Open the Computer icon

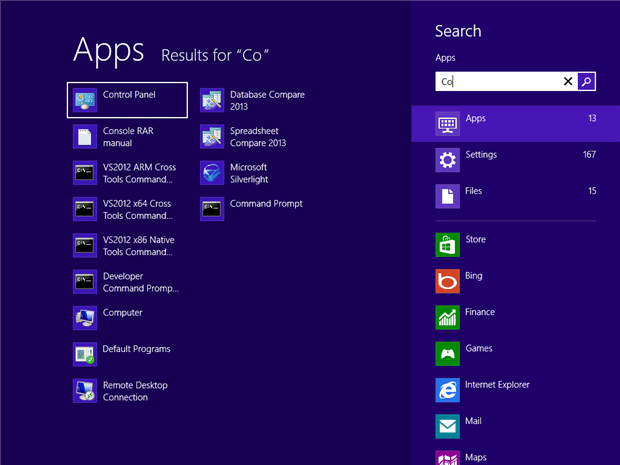pos(85,318)
